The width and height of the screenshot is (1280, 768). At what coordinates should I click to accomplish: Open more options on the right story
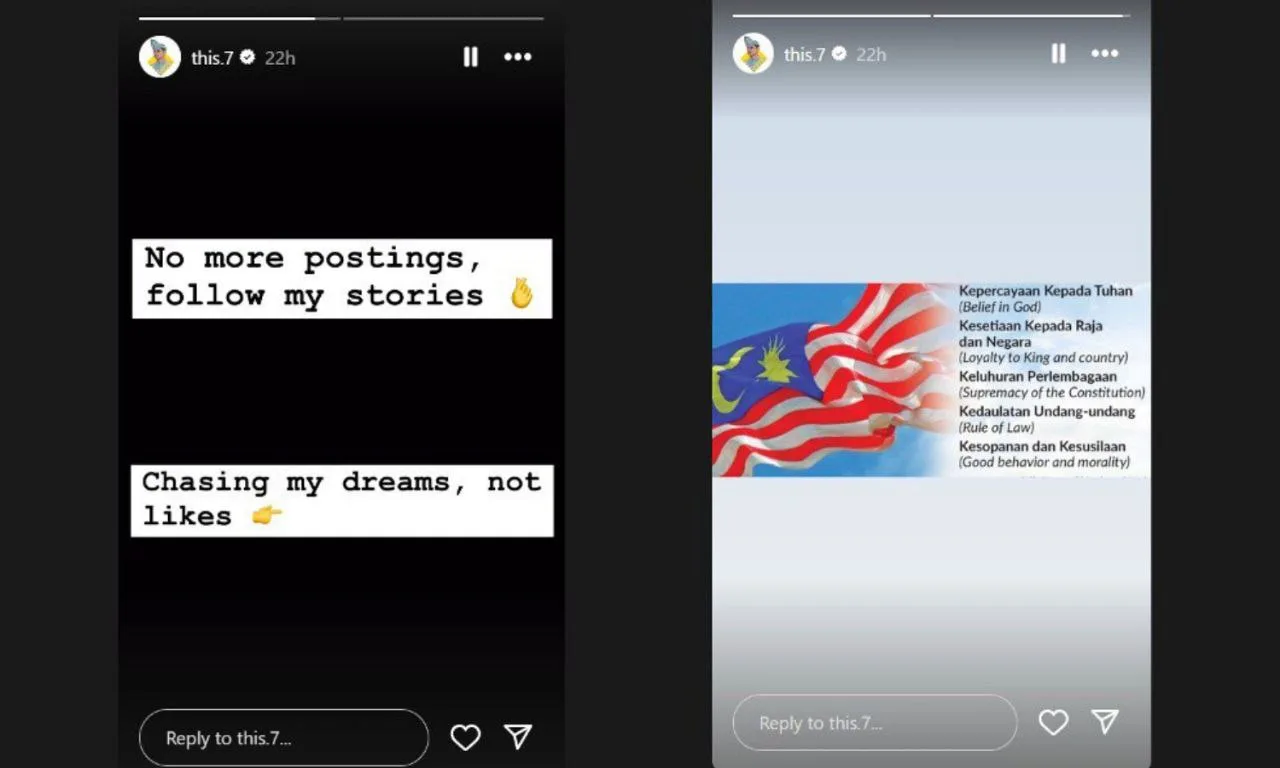pyautogui.click(x=1105, y=54)
